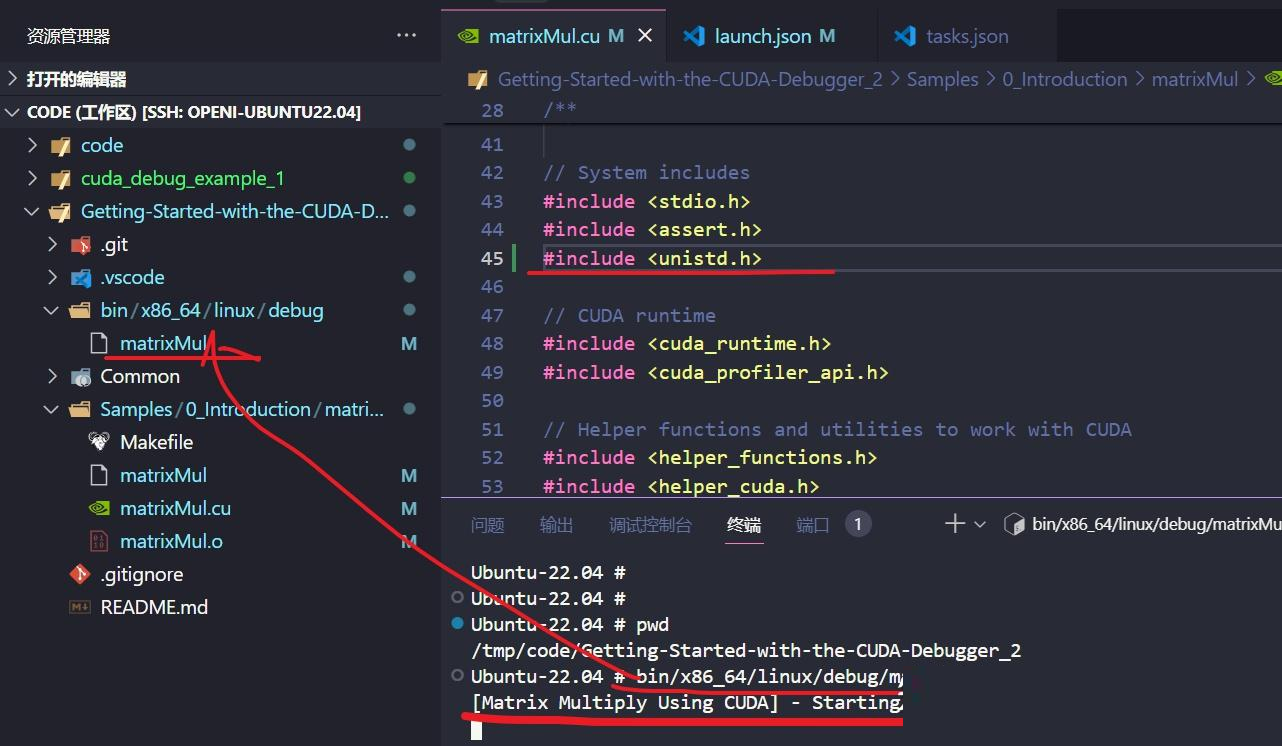Click the NVIDIA icon on matrixMul.cu tab
The height and width of the screenshot is (746, 1282).
(x=467, y=36)
